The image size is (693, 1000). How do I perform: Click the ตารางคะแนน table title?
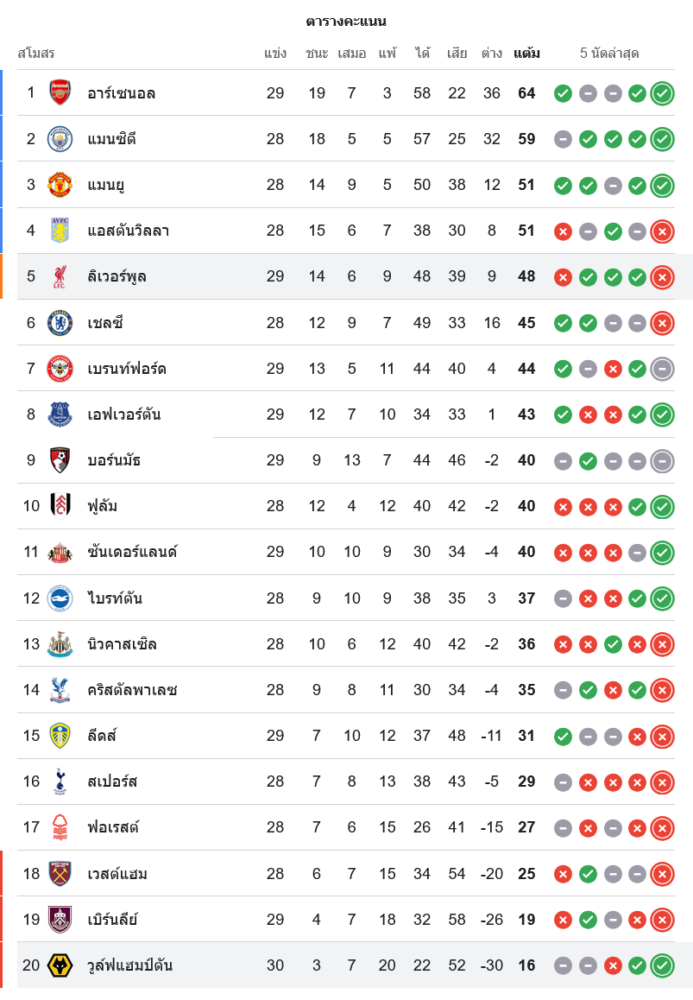click(346, 21)
